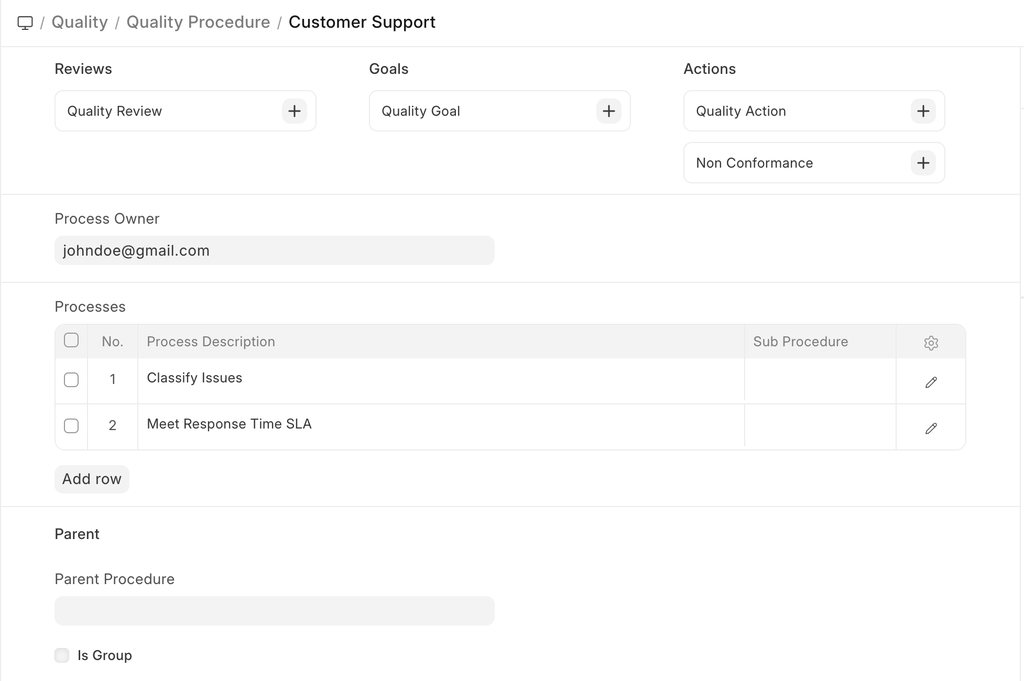Viewport: 1024px width, 681px height.
Task: Open the Processes table settings gear
Action: coord(931,343)
